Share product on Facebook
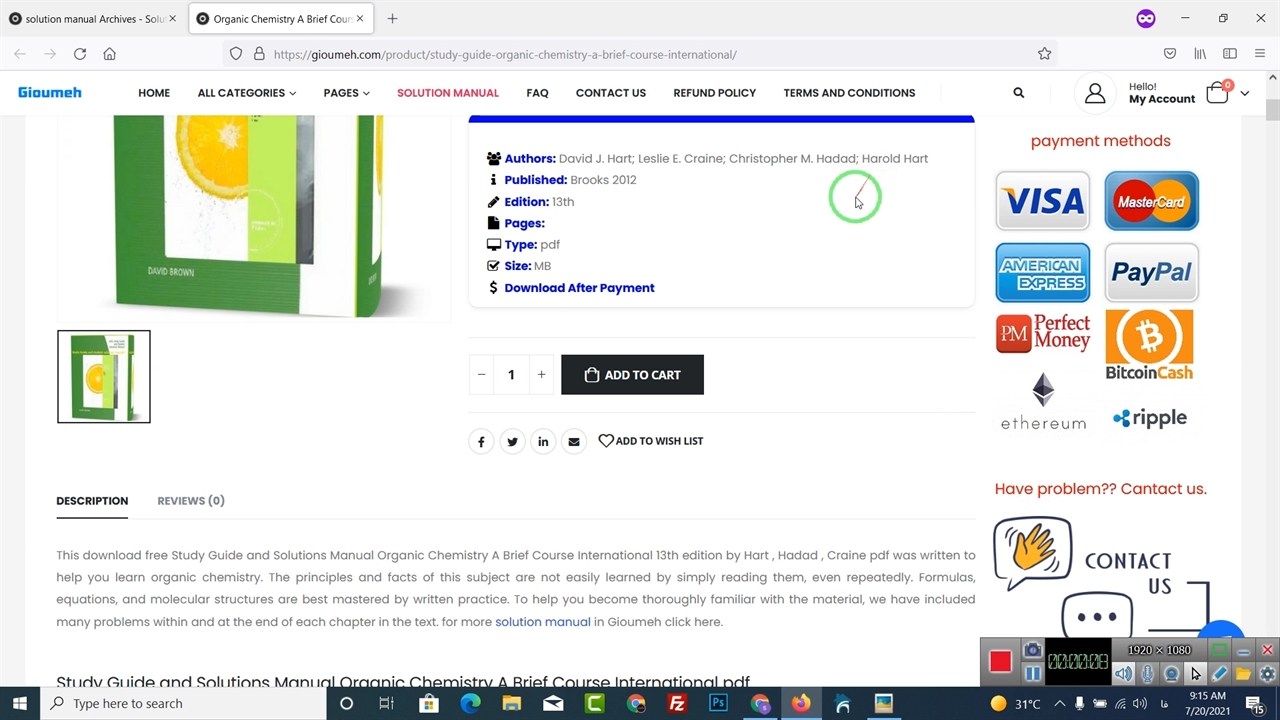 481,441
